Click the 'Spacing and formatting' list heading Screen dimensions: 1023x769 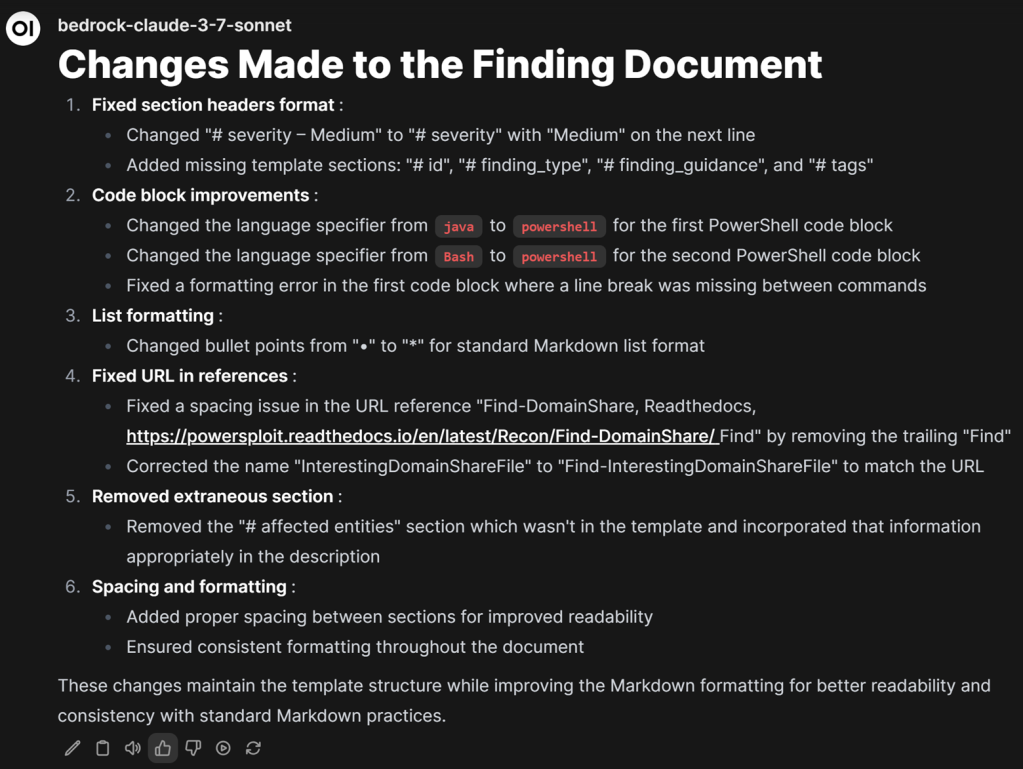(x=189, y=586)
